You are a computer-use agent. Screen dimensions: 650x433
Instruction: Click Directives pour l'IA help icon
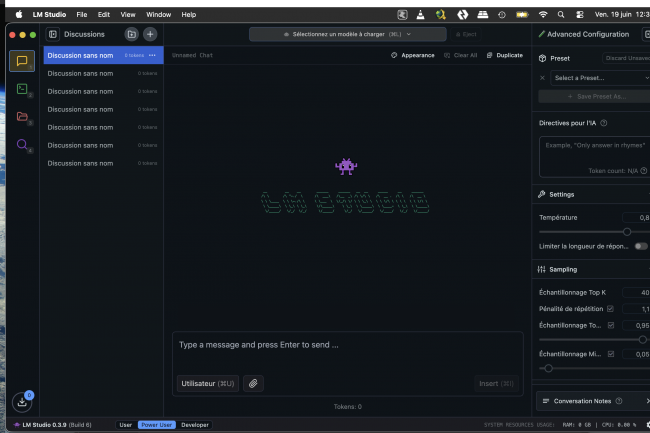point(604,123)
